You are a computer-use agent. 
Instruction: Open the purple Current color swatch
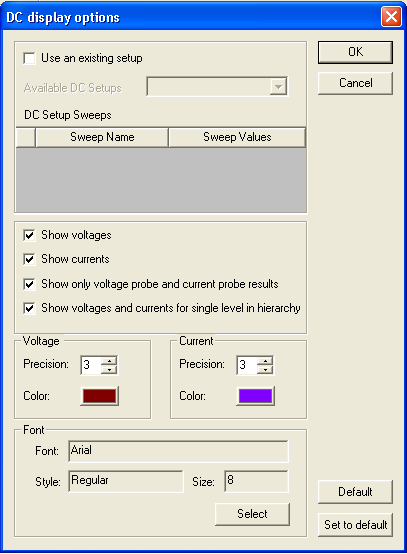tap(255, 396)
